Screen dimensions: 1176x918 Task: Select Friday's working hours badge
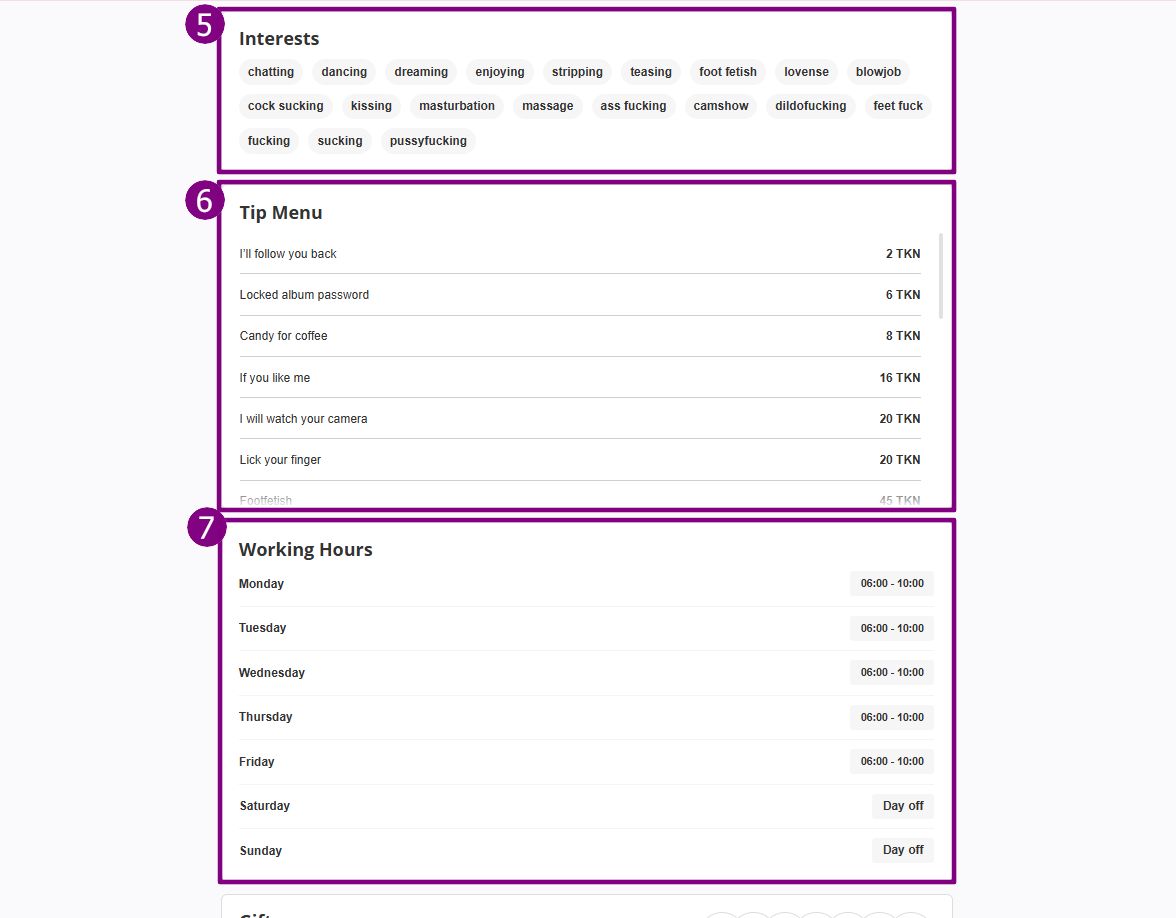tap(892, 761)
